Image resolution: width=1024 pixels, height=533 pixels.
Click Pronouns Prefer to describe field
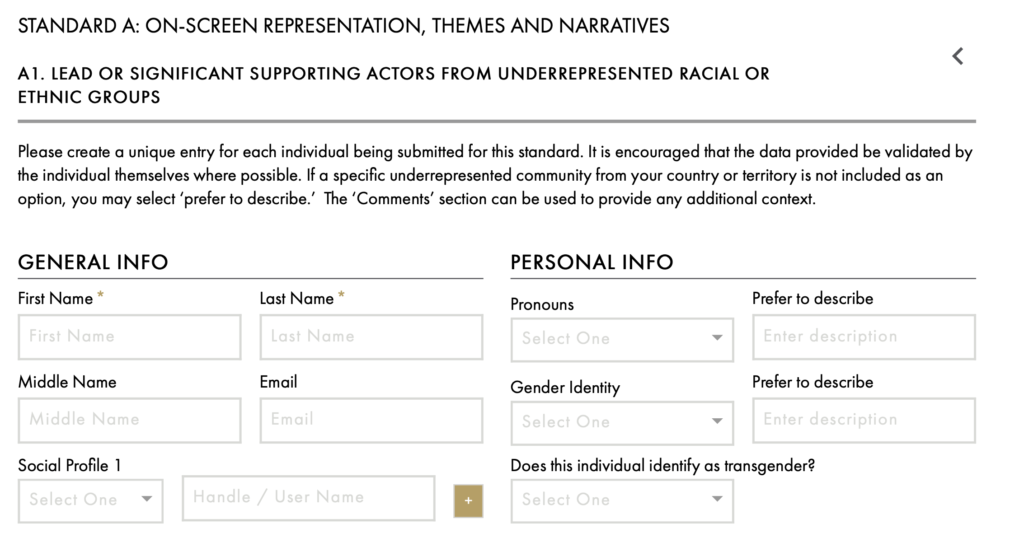click(x=864, y=337)
